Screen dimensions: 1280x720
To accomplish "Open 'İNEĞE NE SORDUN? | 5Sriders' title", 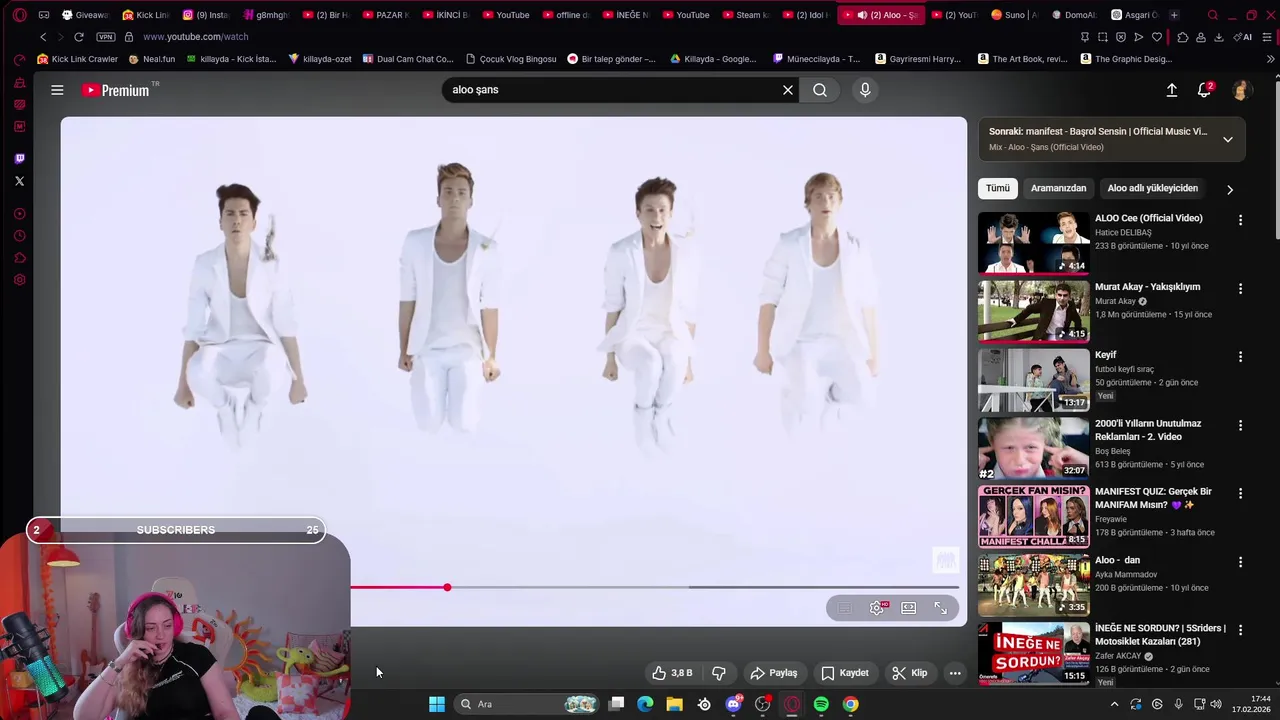I will 1160,635.
